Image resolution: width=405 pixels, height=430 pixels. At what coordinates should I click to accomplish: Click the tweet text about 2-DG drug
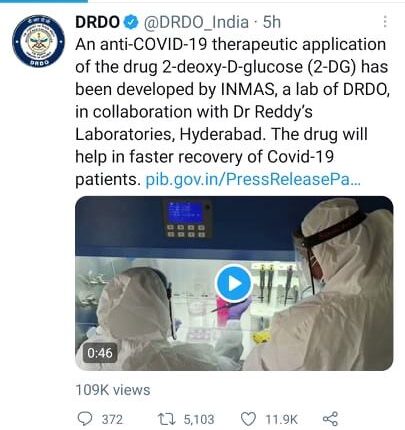232,112
